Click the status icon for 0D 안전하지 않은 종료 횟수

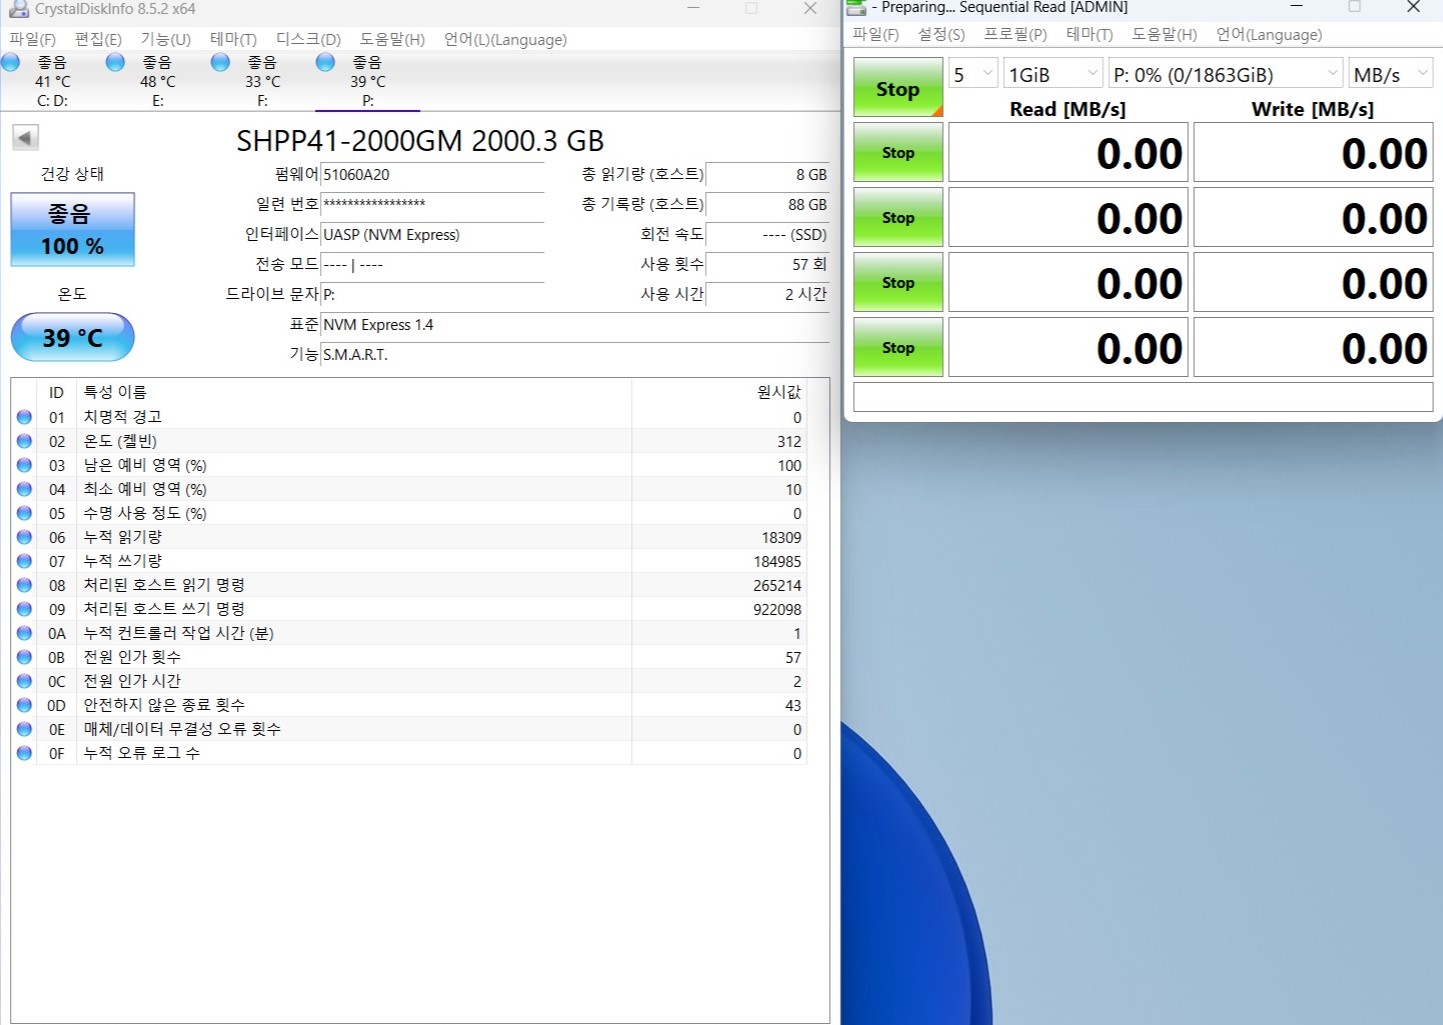24,705
